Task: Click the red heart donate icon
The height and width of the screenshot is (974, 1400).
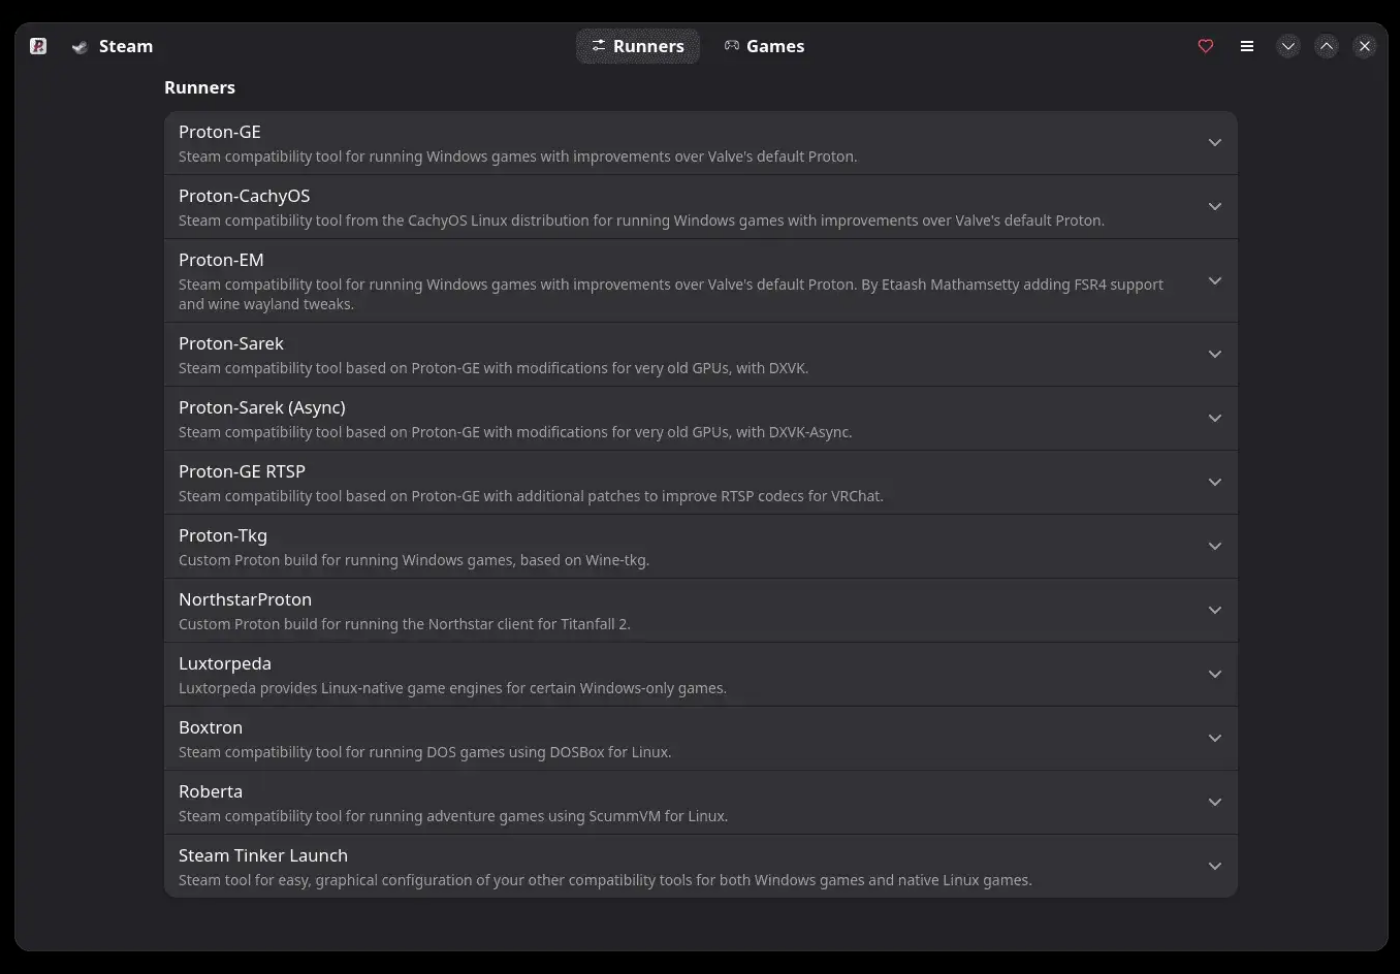Action: coord(1205,46)
